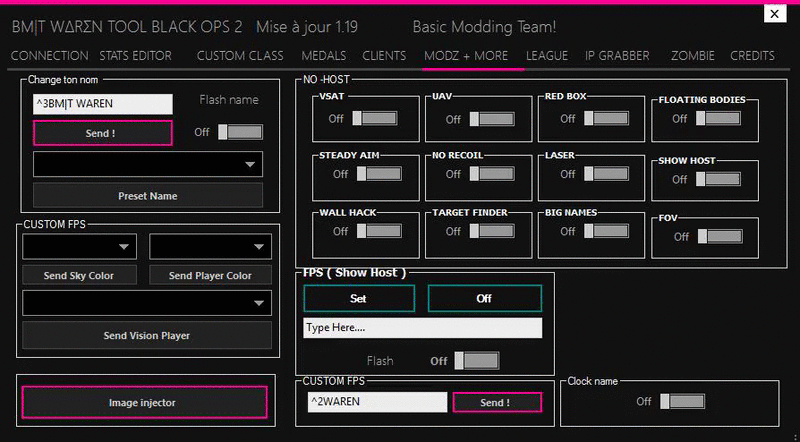
Task: Open the MEDALS tab
Action: (x=323, y=56)
